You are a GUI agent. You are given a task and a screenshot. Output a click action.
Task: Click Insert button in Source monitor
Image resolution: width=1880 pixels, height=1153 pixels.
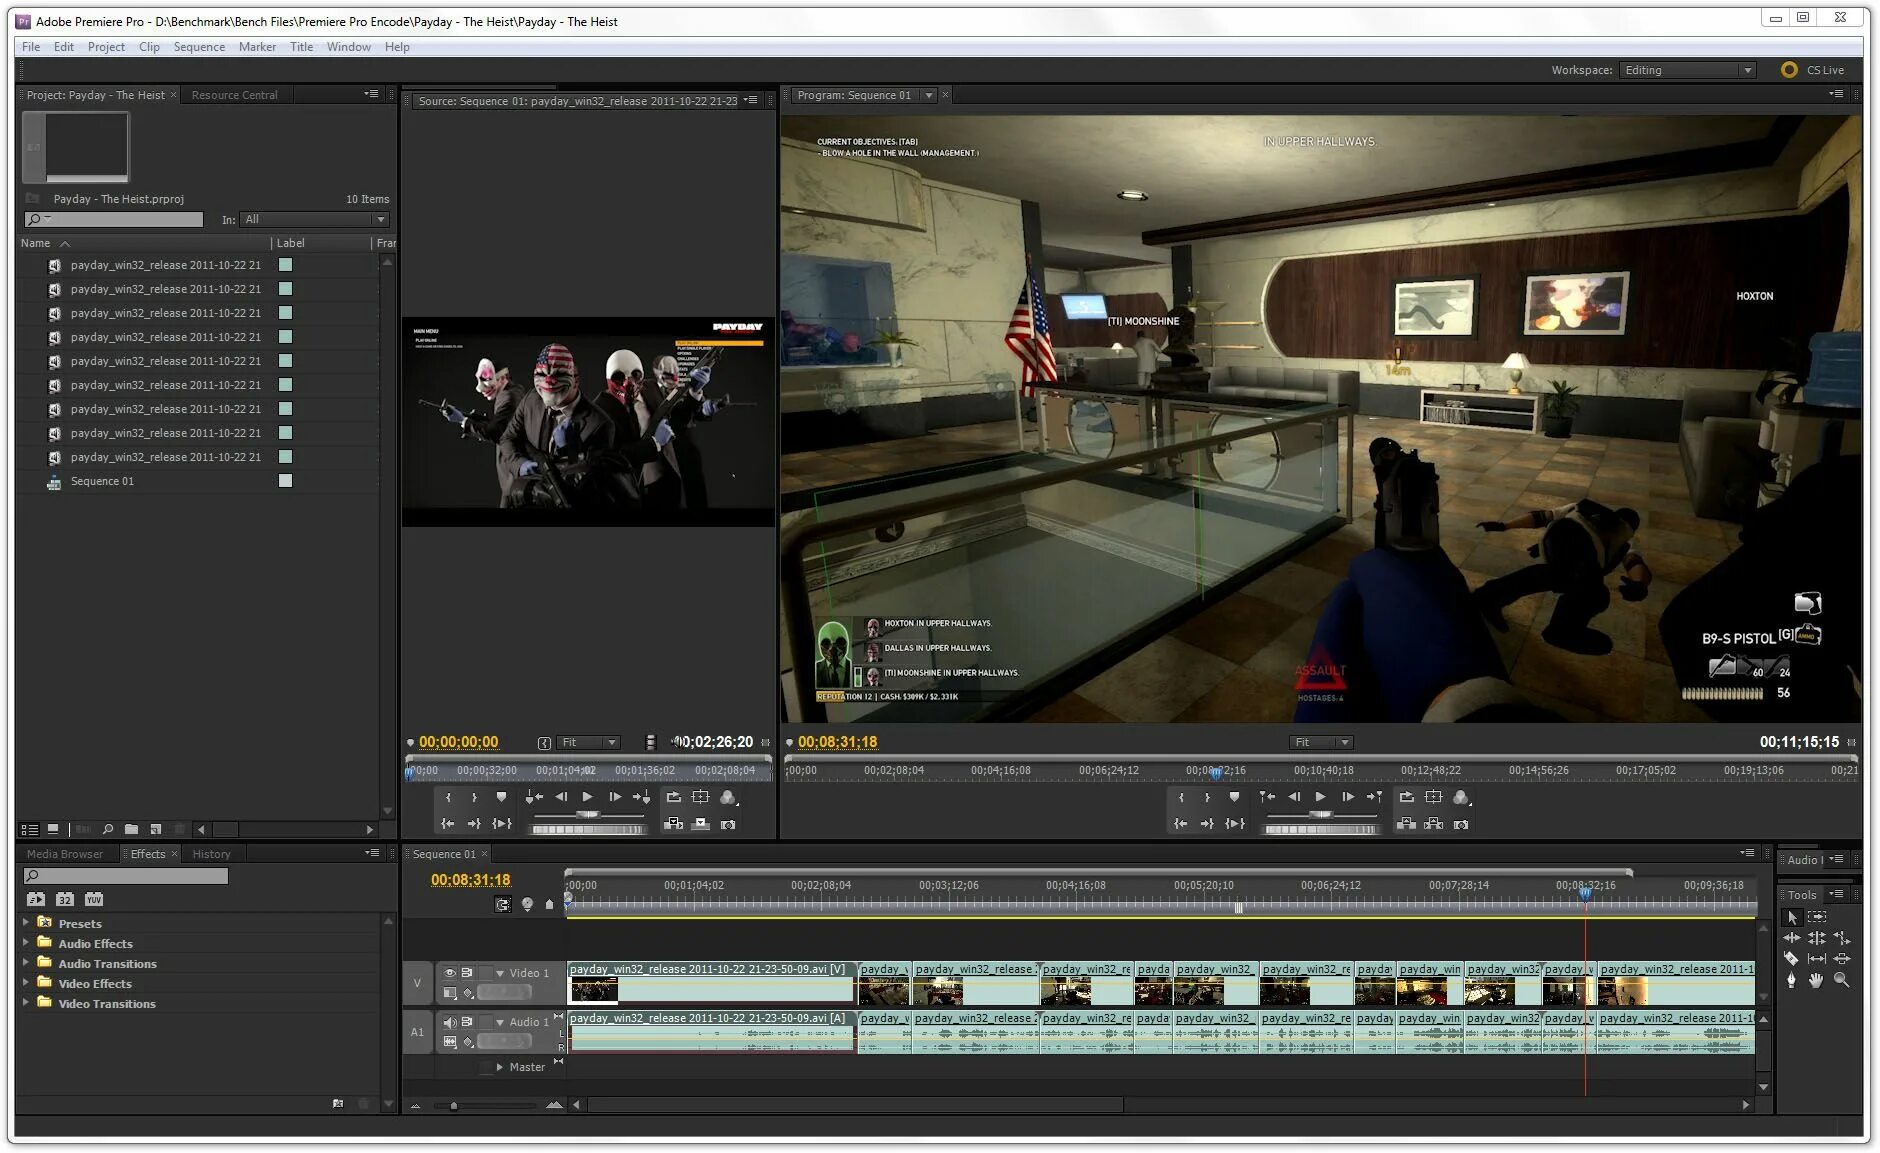coord(674,824)
